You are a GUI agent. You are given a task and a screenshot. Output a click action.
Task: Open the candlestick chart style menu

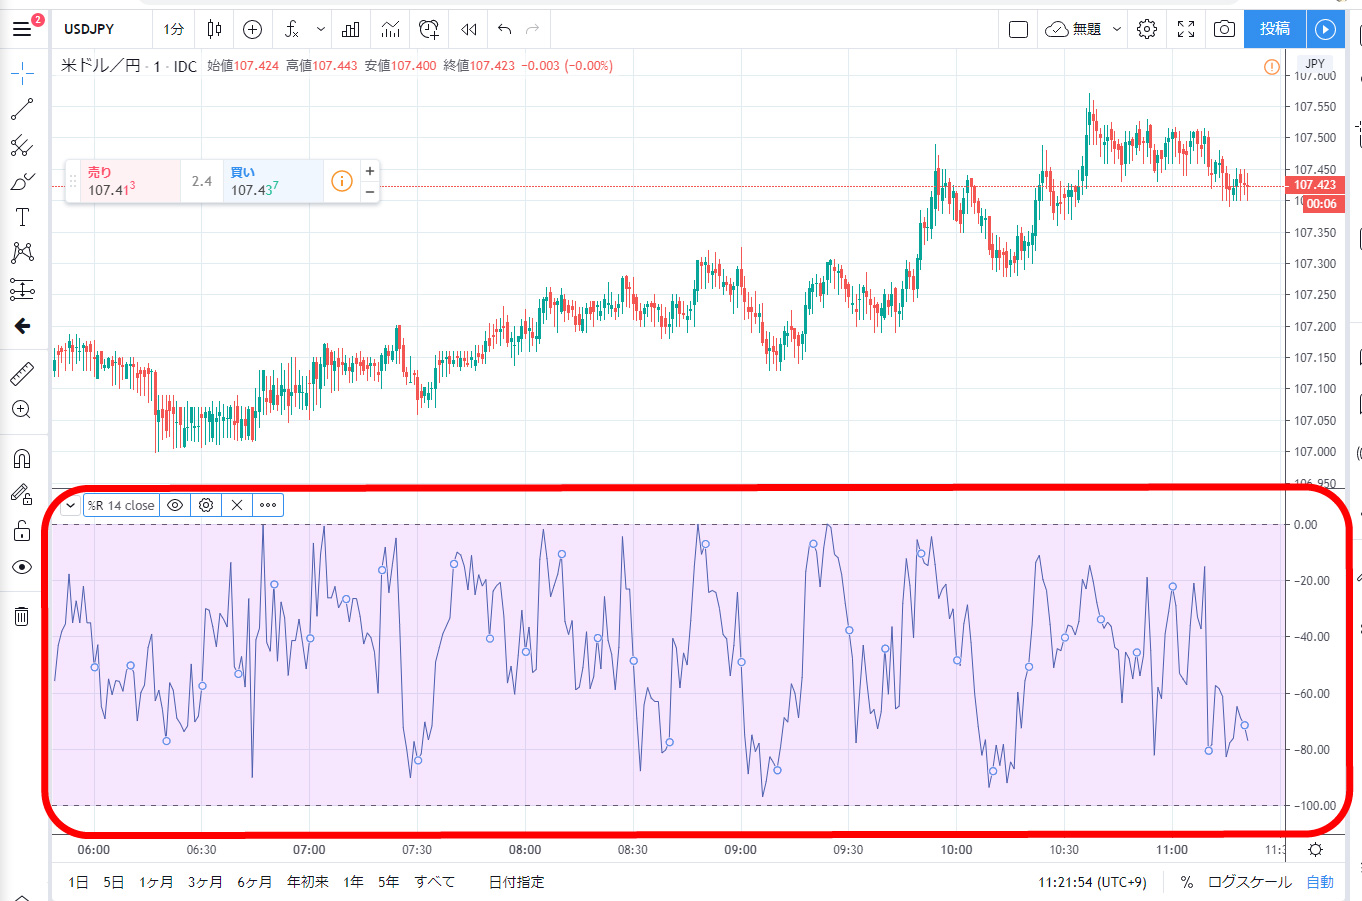(214, 29)
